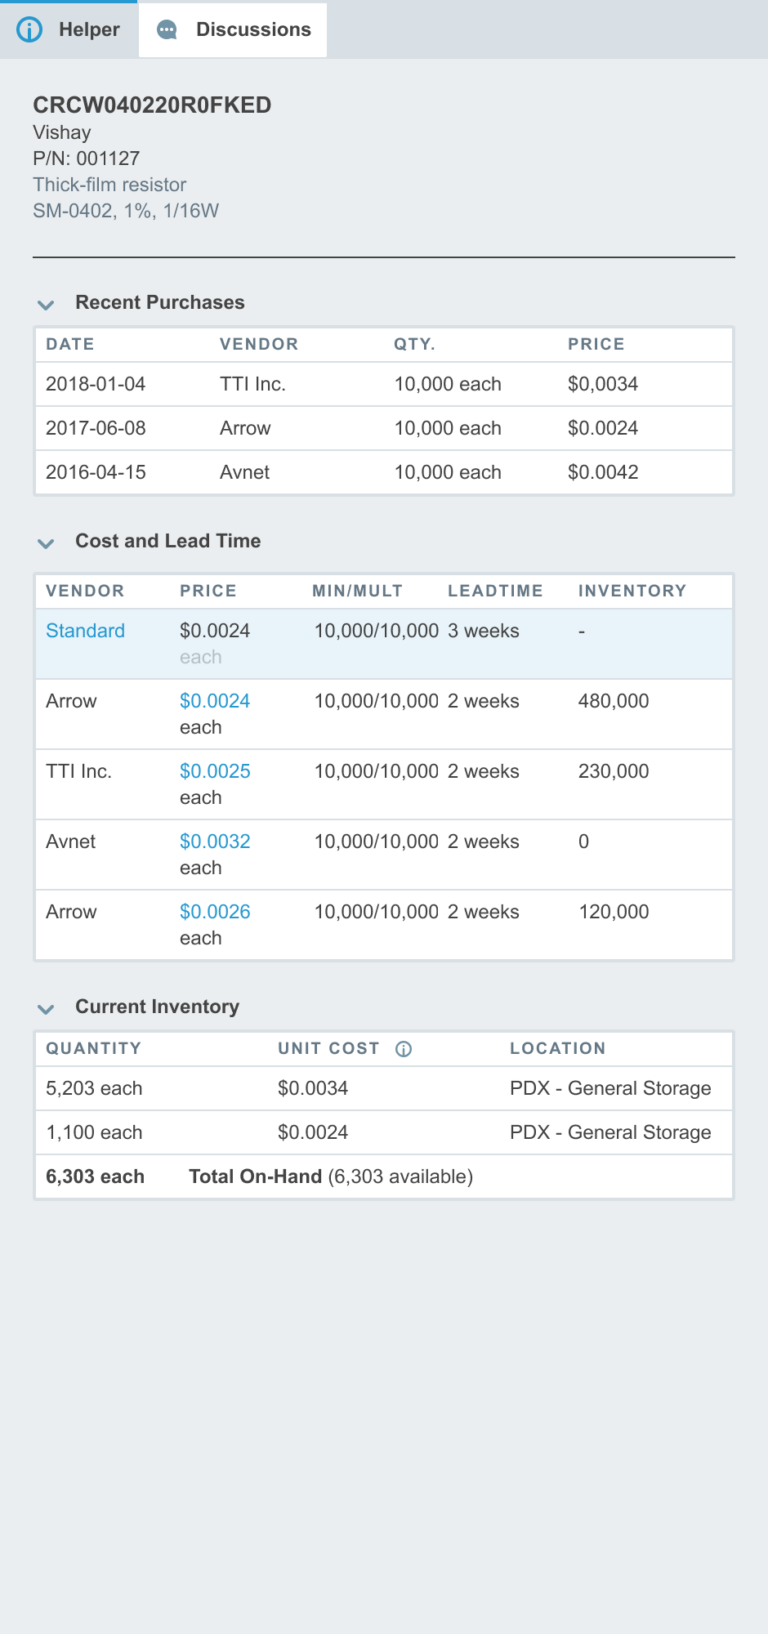Click the MIN/MULT column header

tap(357, 591)
